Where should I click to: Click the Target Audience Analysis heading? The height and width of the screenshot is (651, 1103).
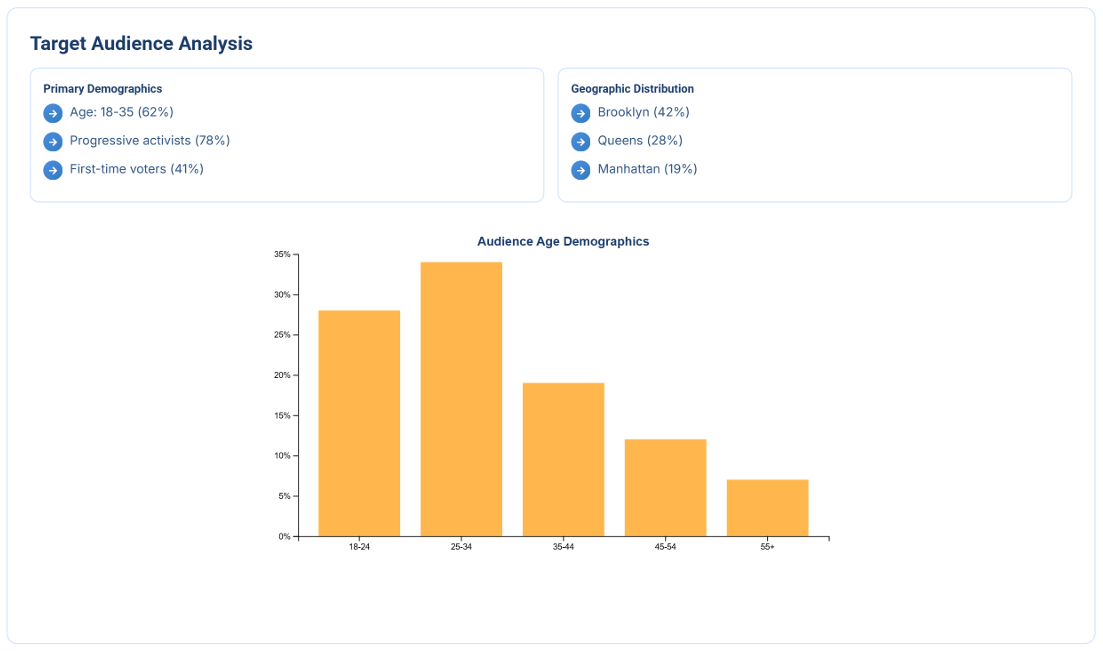tap(141, 44)
